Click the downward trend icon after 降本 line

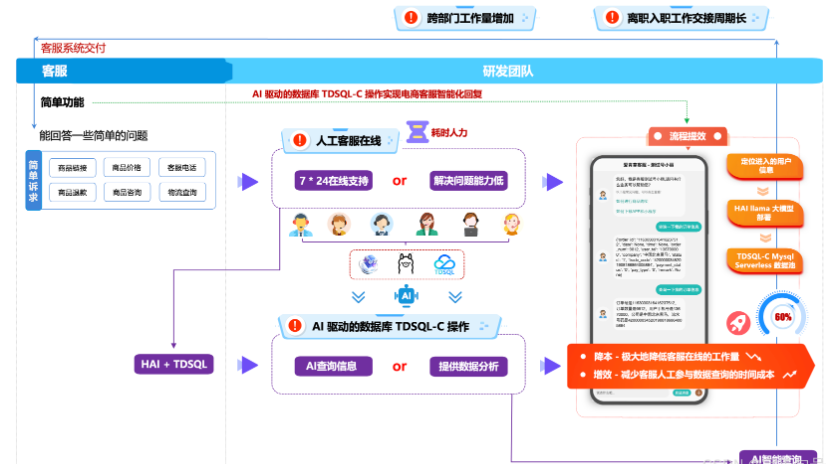pyautogui.click(x=753, y=357)
